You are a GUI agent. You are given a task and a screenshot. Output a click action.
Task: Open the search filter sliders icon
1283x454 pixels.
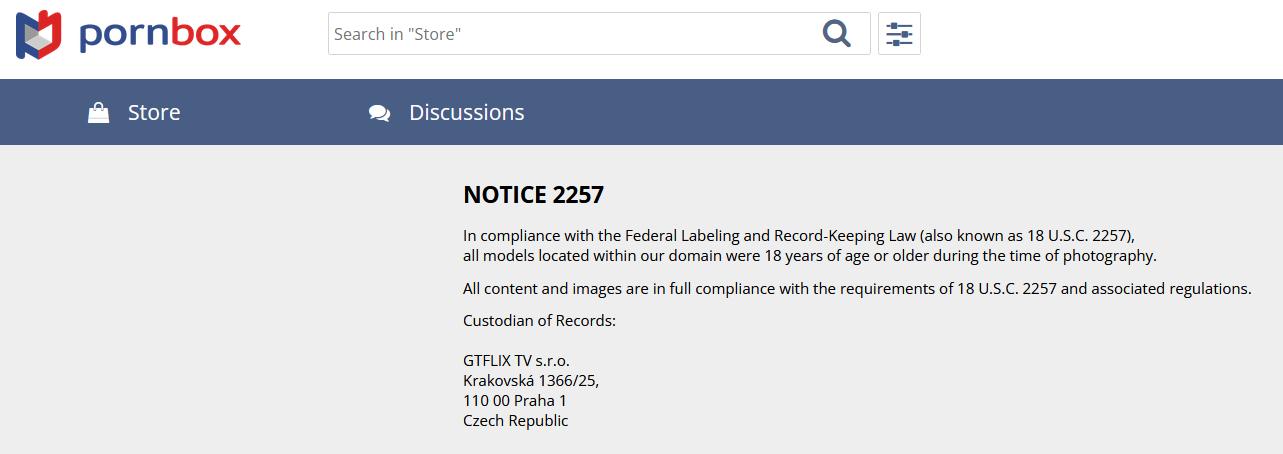click(899, 34)
